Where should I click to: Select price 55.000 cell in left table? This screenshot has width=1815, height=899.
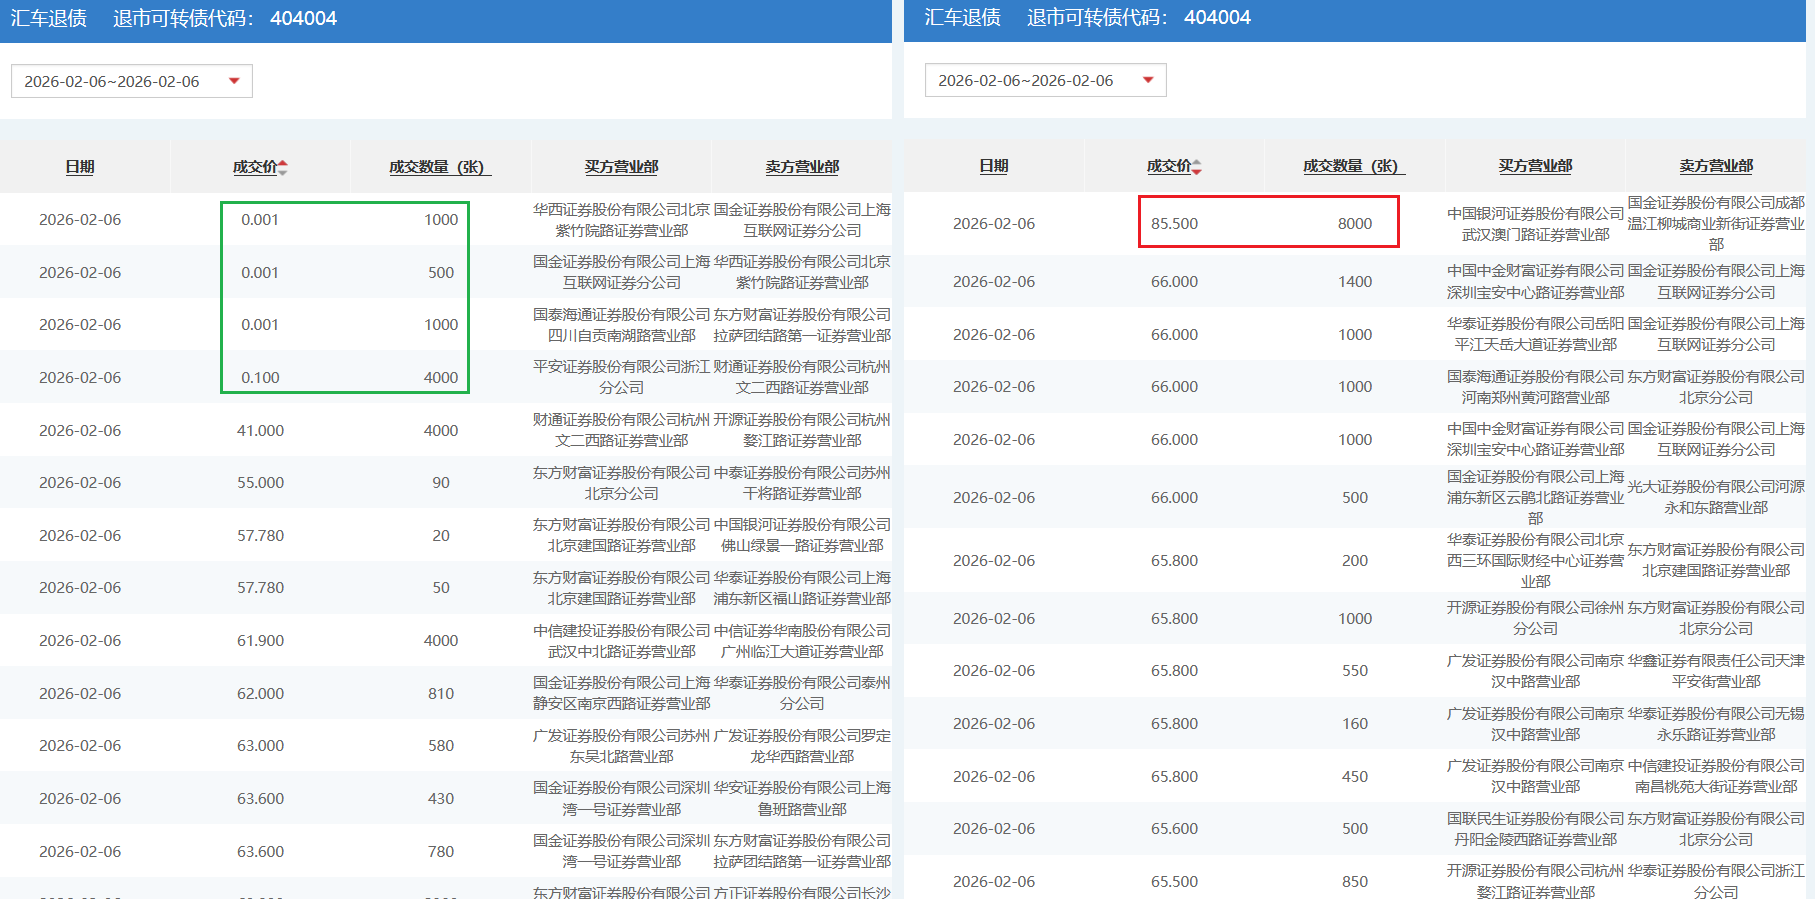click(260, 483)
